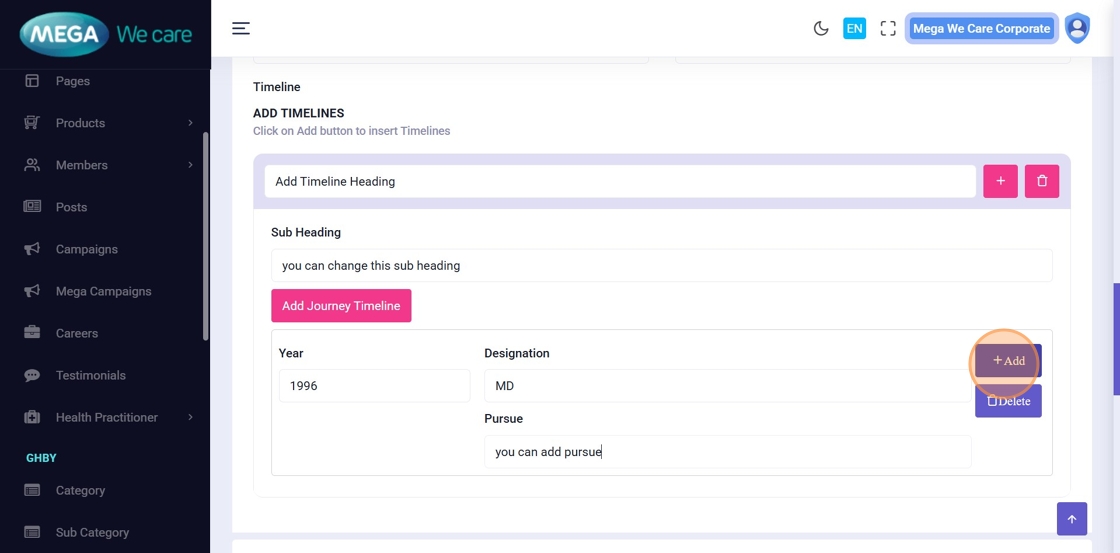Click the Mega We Care Corporate button
Image resolution: width=1120 pixels, height=553 pixels.
[x=981, y=29]
